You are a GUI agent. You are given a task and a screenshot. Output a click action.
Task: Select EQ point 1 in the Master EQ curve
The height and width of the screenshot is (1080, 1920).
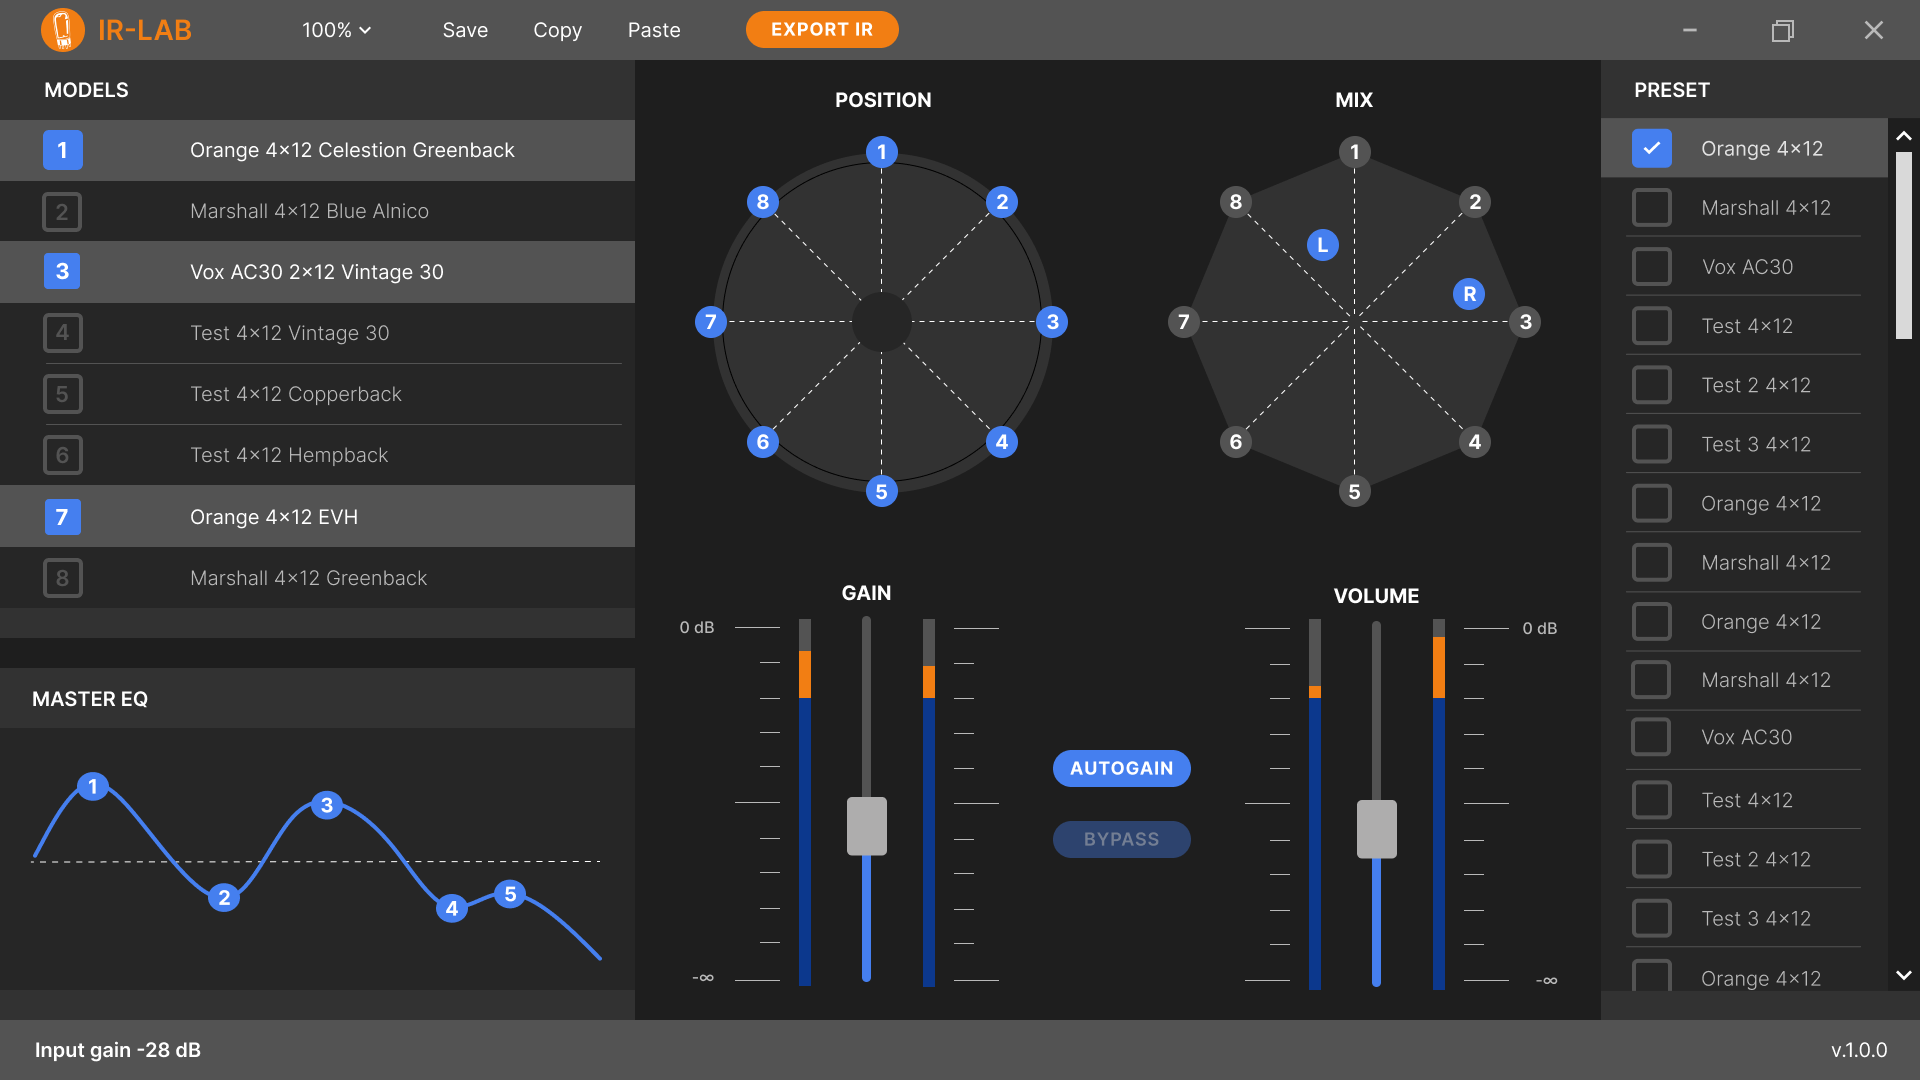(x=93, y=786)
